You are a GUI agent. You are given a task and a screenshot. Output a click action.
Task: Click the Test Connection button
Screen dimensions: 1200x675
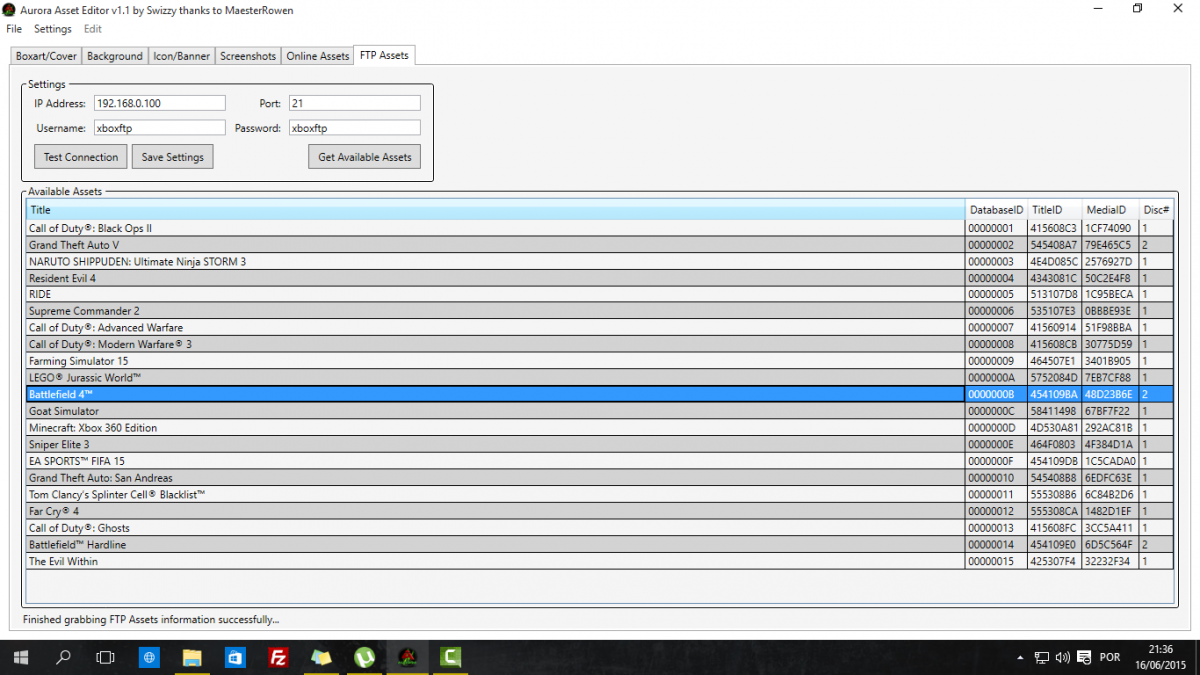coord(81,157)
